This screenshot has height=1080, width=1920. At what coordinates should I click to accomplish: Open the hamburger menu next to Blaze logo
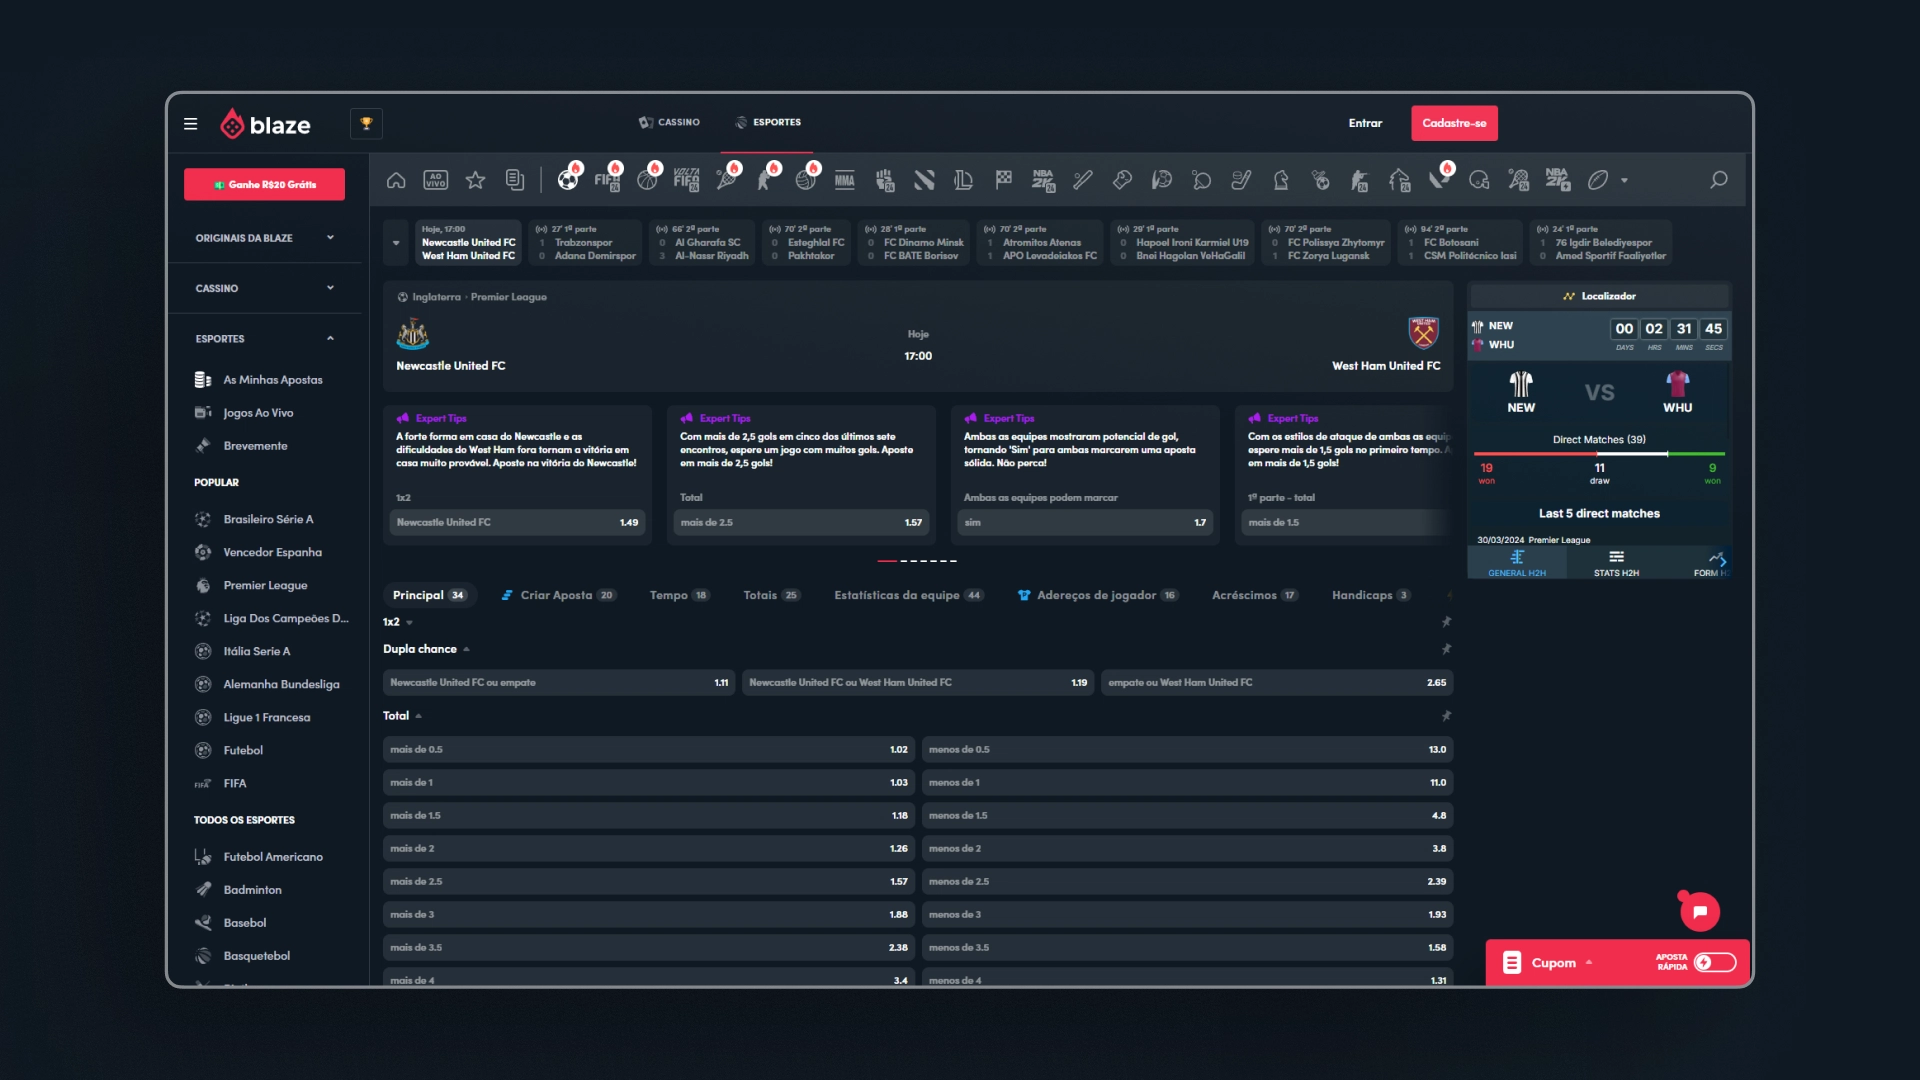(x=190, y=124)
